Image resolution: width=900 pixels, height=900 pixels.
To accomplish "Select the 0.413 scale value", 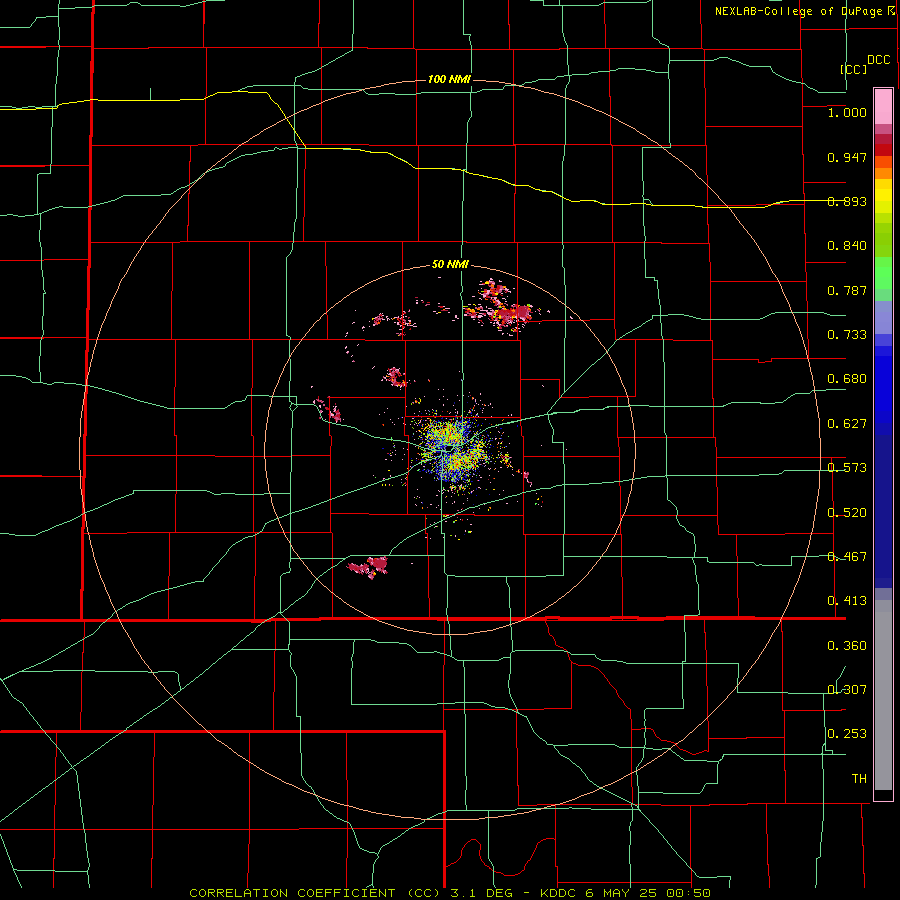I will click(847, 601).
